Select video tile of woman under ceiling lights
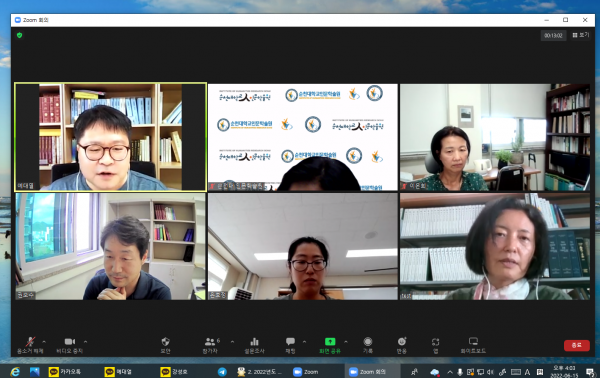Image resolution: width=600 pixels, height=378 pixels. pos(303,246)
